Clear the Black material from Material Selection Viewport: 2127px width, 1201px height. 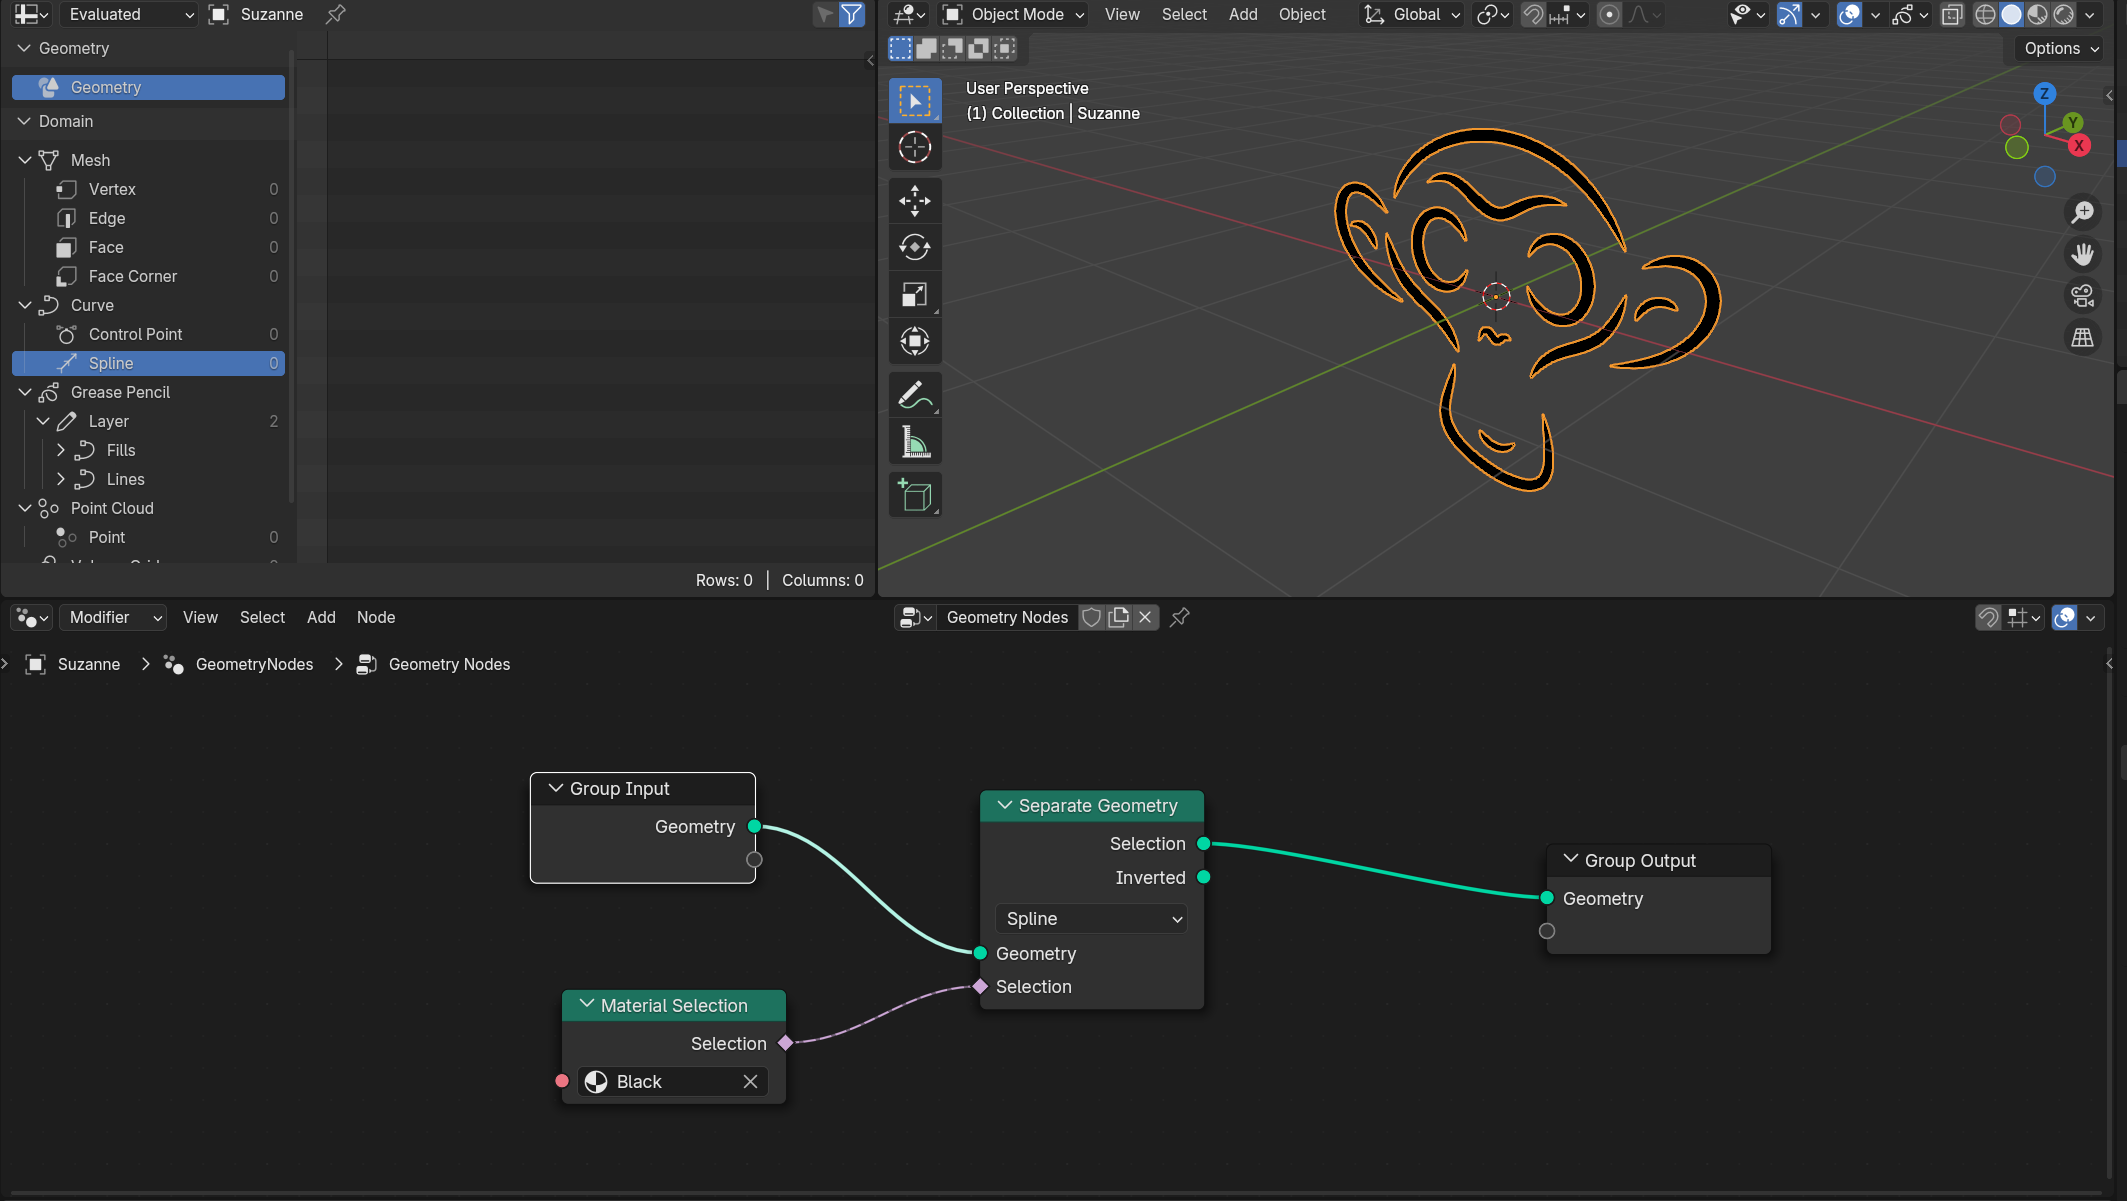[751, 1081]
